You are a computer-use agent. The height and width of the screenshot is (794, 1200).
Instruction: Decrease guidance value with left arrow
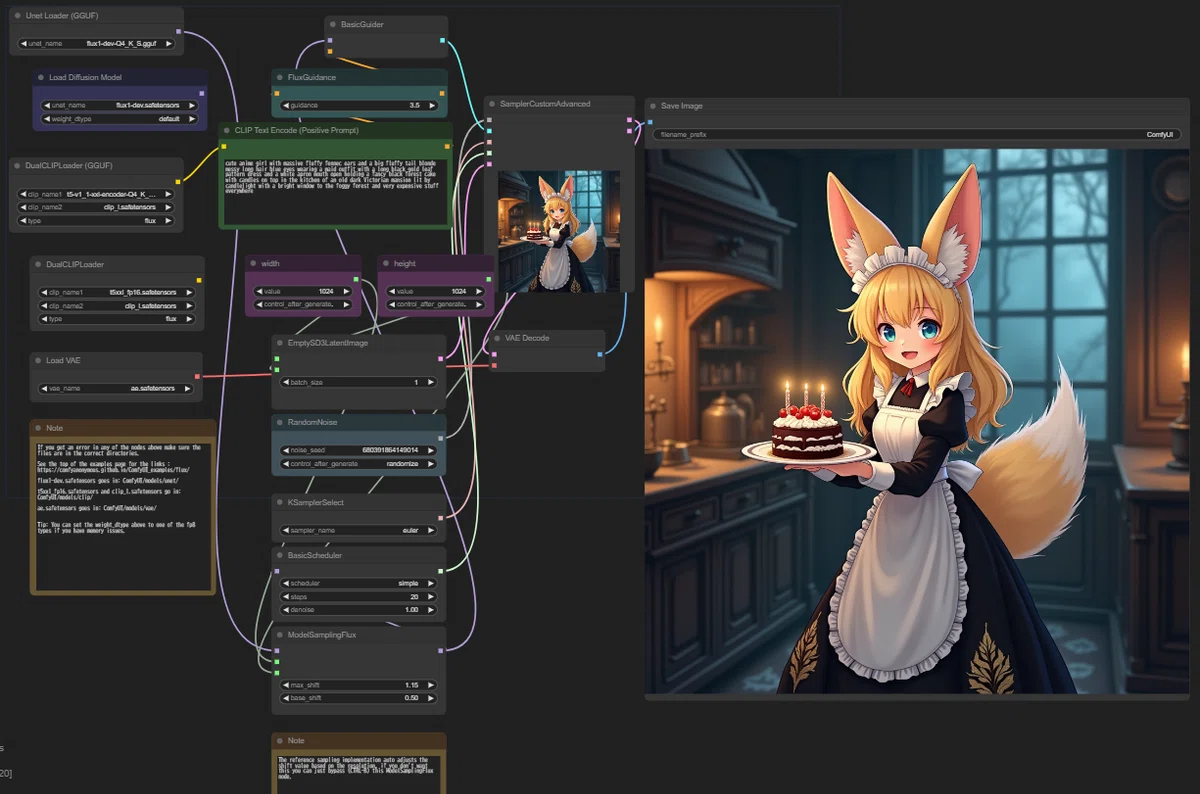pos(285,105)
